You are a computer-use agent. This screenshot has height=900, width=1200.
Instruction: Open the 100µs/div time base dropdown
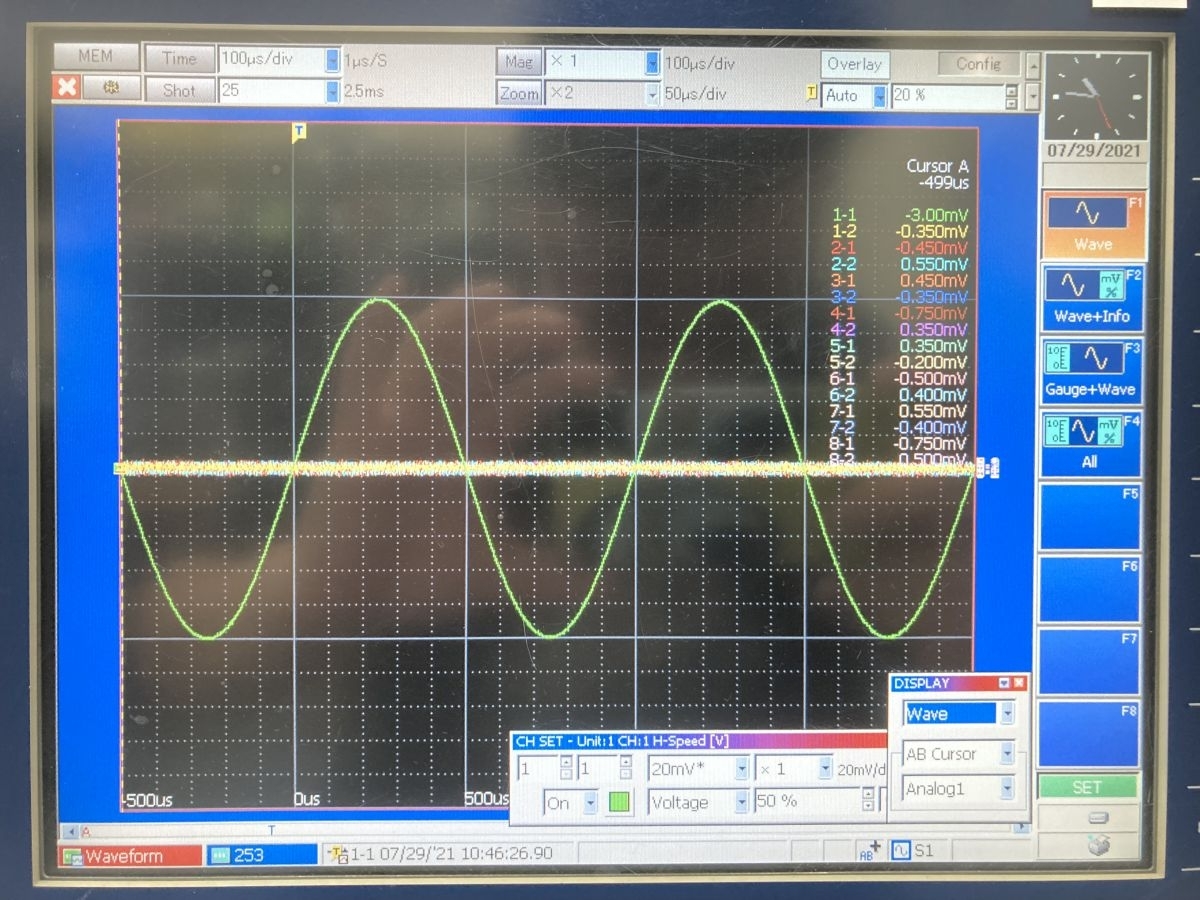[332, 60]
